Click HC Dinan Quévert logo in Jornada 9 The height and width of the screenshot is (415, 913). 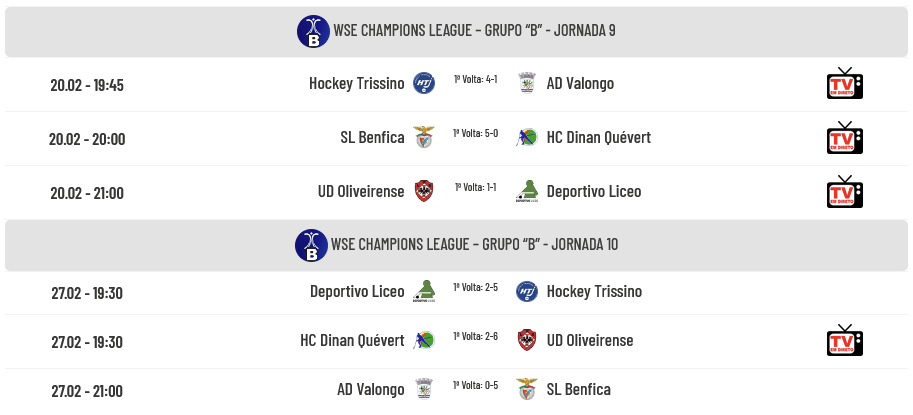click(x=527, y=138)
